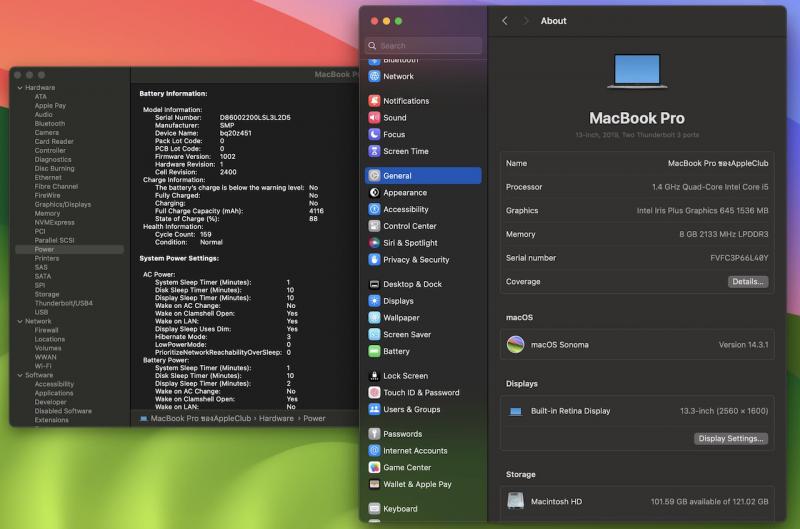
Task: Open the Accessibility icon
Action: tap(374, 209)
